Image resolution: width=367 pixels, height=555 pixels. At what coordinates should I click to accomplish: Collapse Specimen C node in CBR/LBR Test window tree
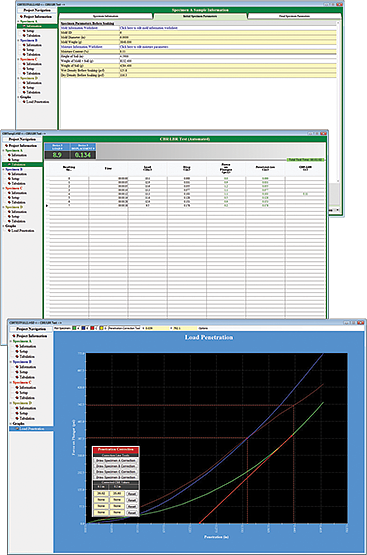pyautogui.click(x=4, y=188)
